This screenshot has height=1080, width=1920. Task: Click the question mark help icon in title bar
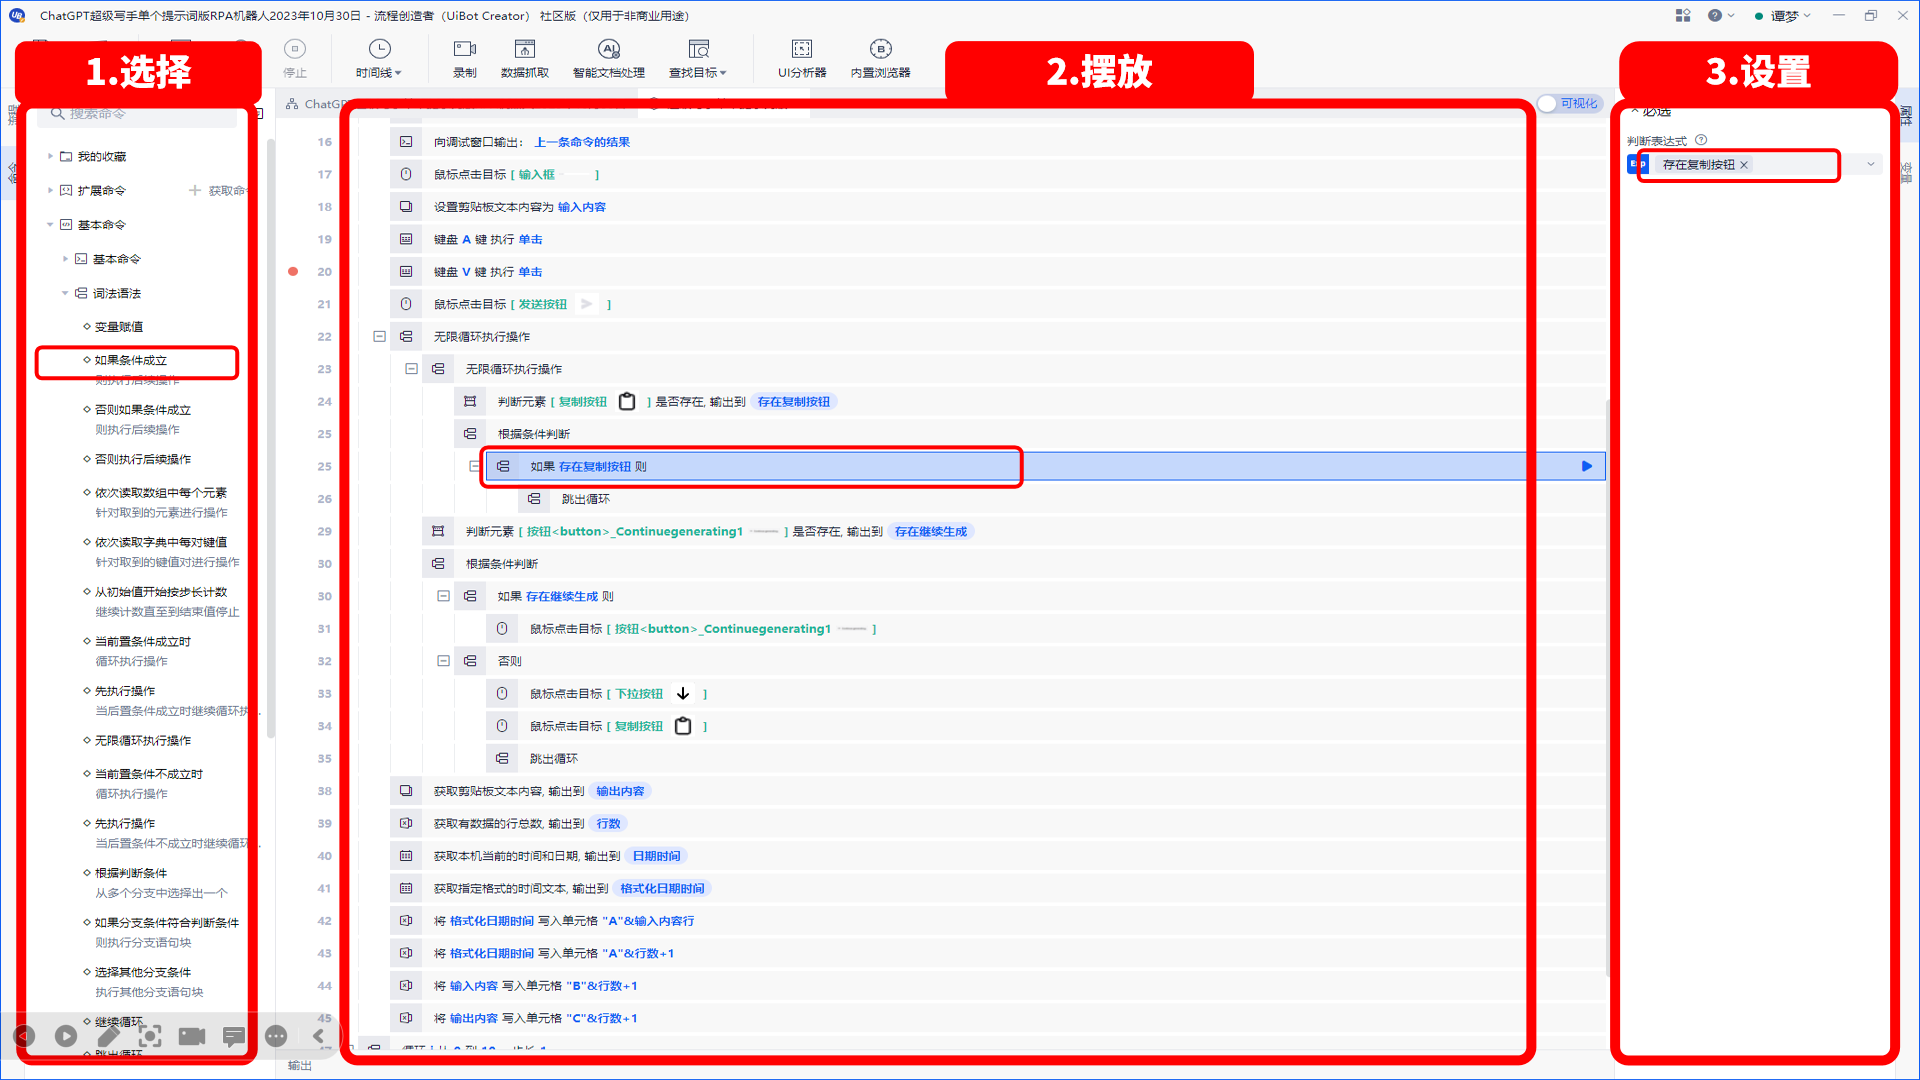[x=1715, y=15]
